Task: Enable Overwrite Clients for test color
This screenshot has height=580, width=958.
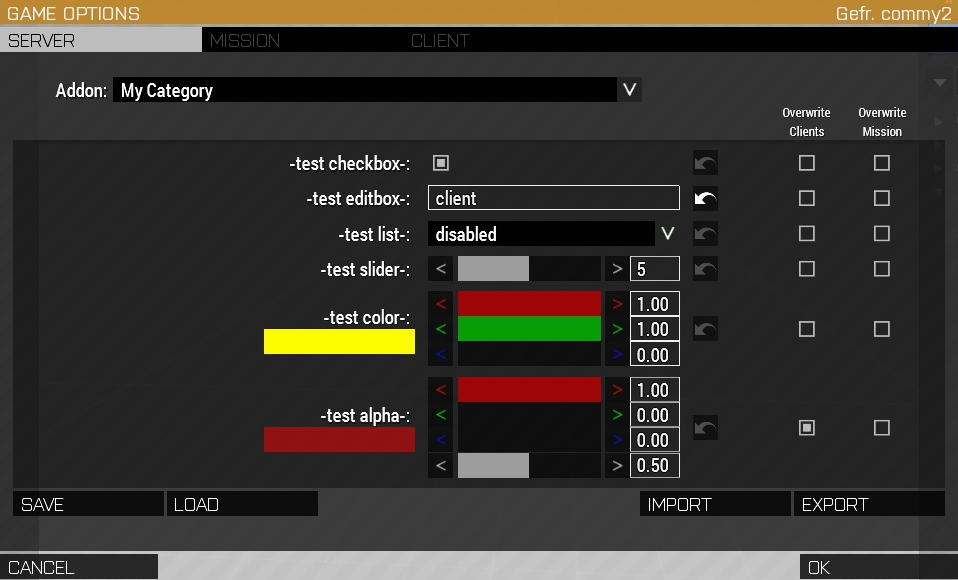Action: (806, 329)
